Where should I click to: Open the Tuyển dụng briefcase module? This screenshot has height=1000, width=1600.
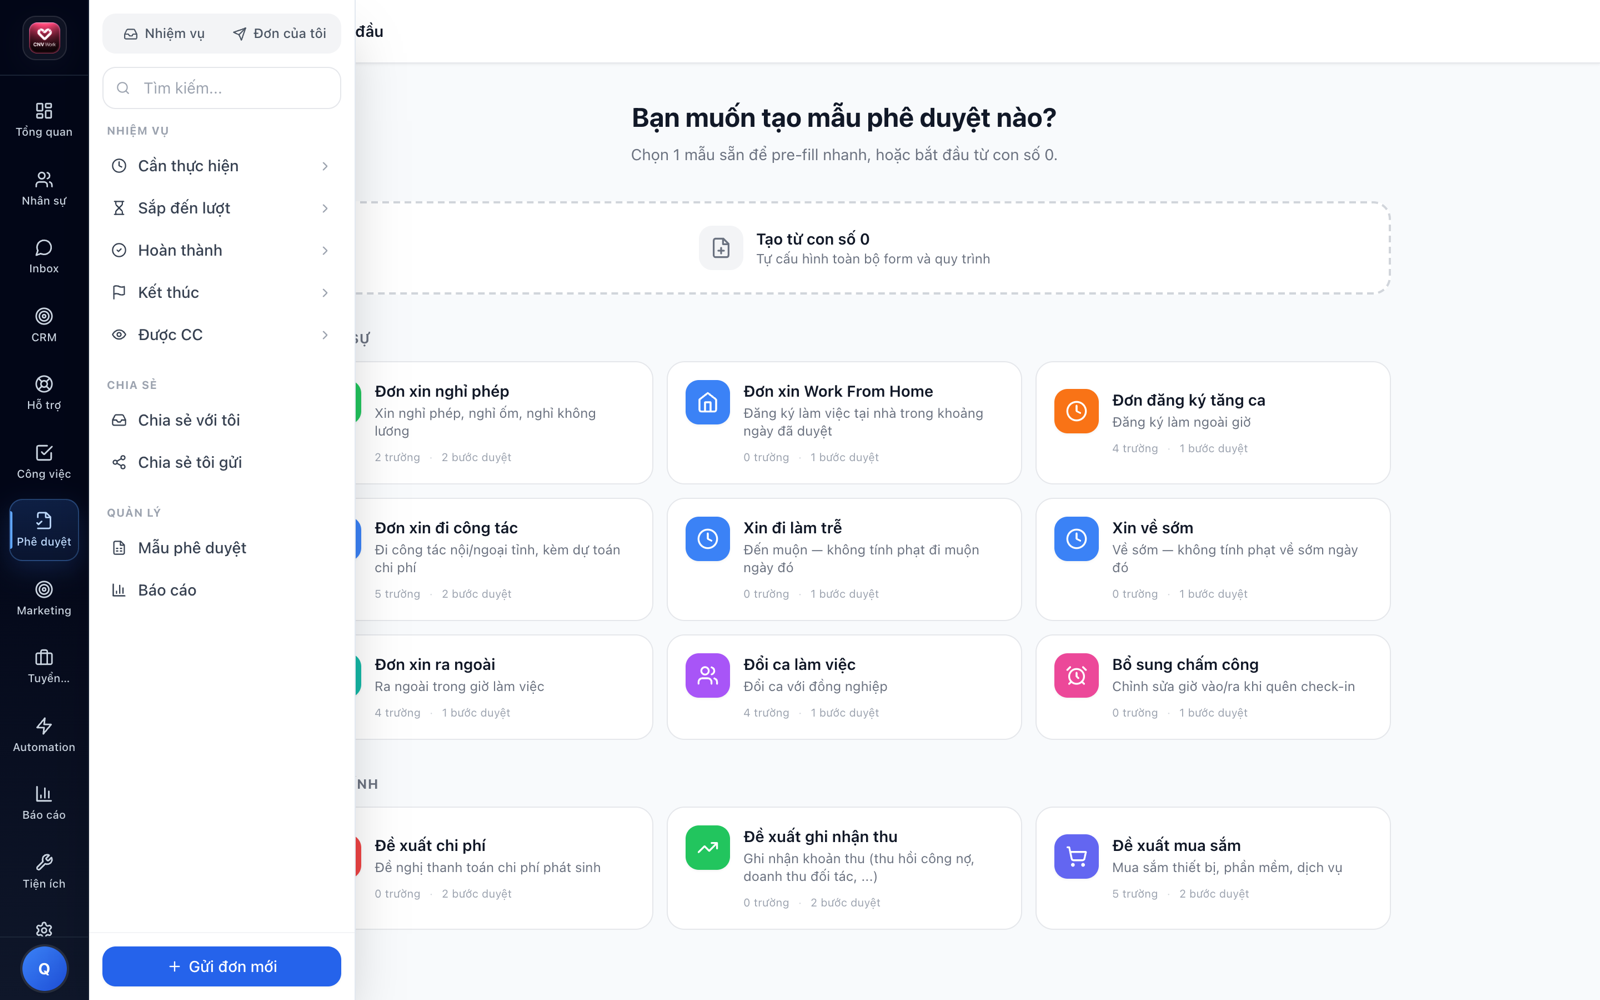coord(44,667)
